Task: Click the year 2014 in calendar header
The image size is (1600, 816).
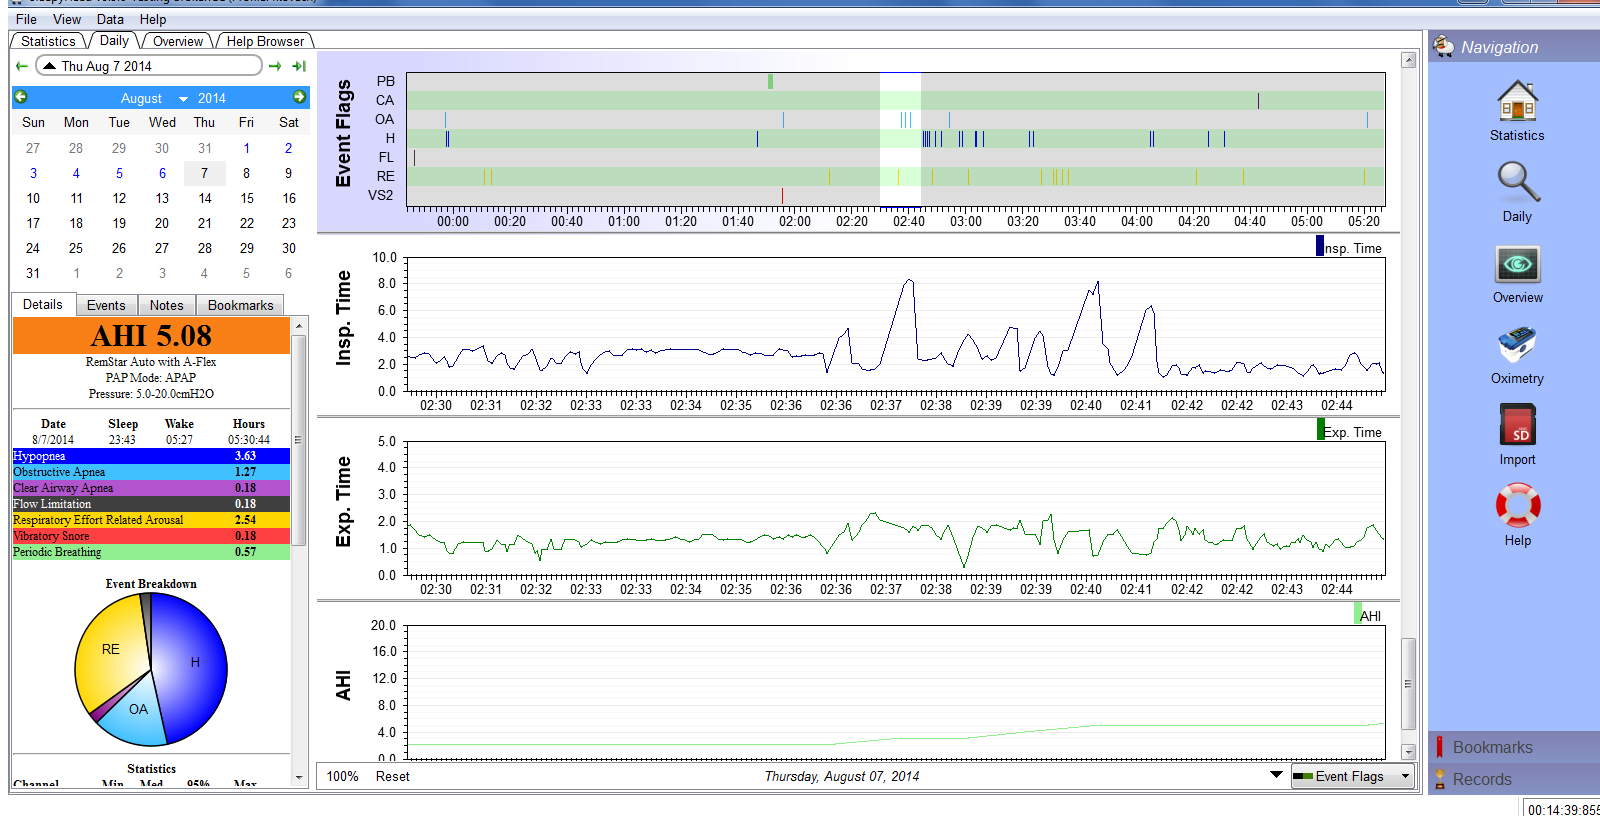Action: tap(212, 98)
